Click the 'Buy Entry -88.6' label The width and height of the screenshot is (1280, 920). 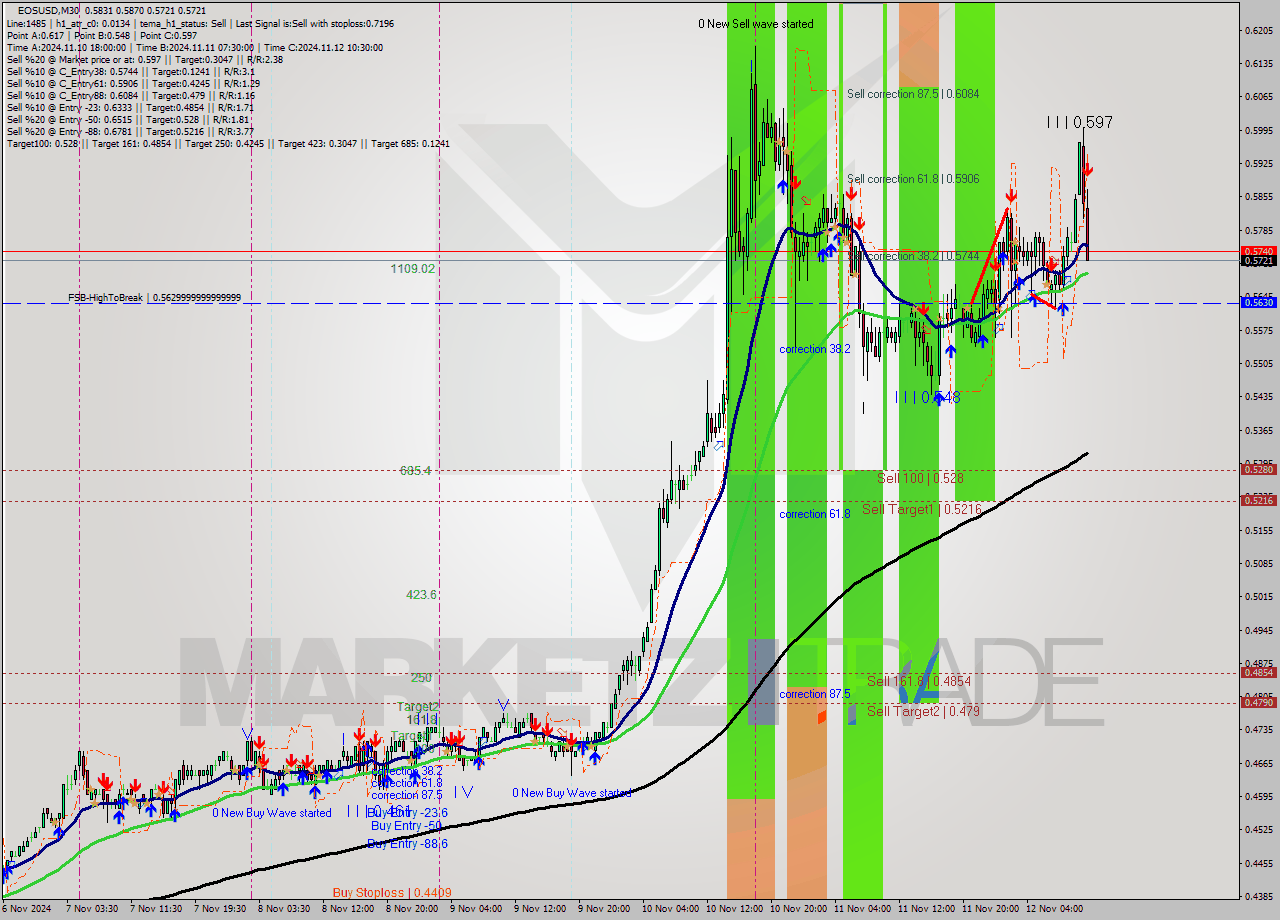pos(408,844)
